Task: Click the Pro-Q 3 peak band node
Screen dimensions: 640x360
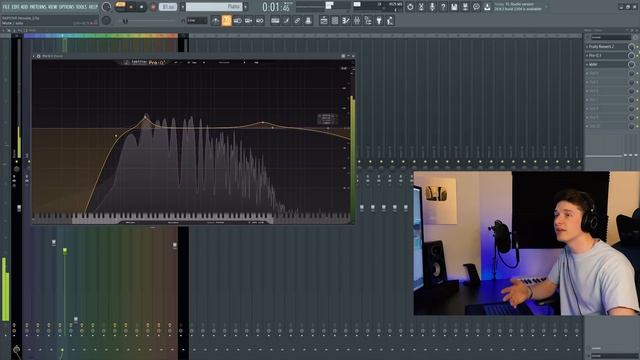Action: (x=145, y=118)
